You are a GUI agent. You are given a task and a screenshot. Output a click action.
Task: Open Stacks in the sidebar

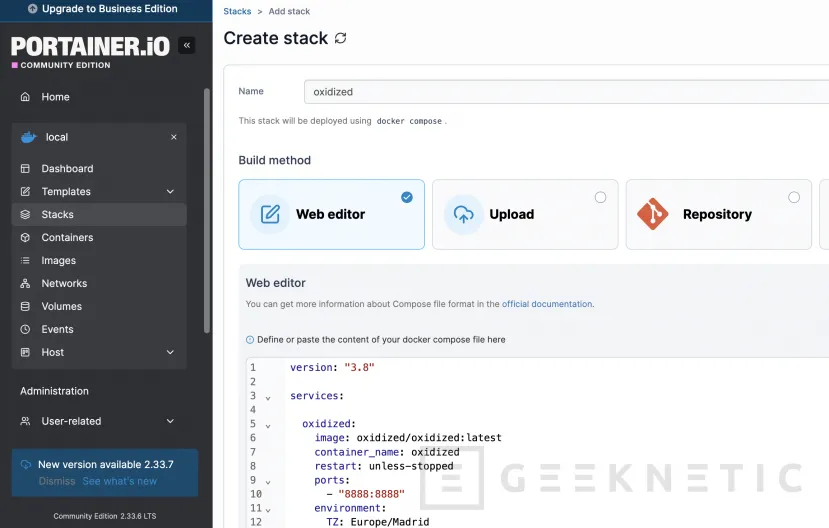pyautogui.click(x=99, y=215)
